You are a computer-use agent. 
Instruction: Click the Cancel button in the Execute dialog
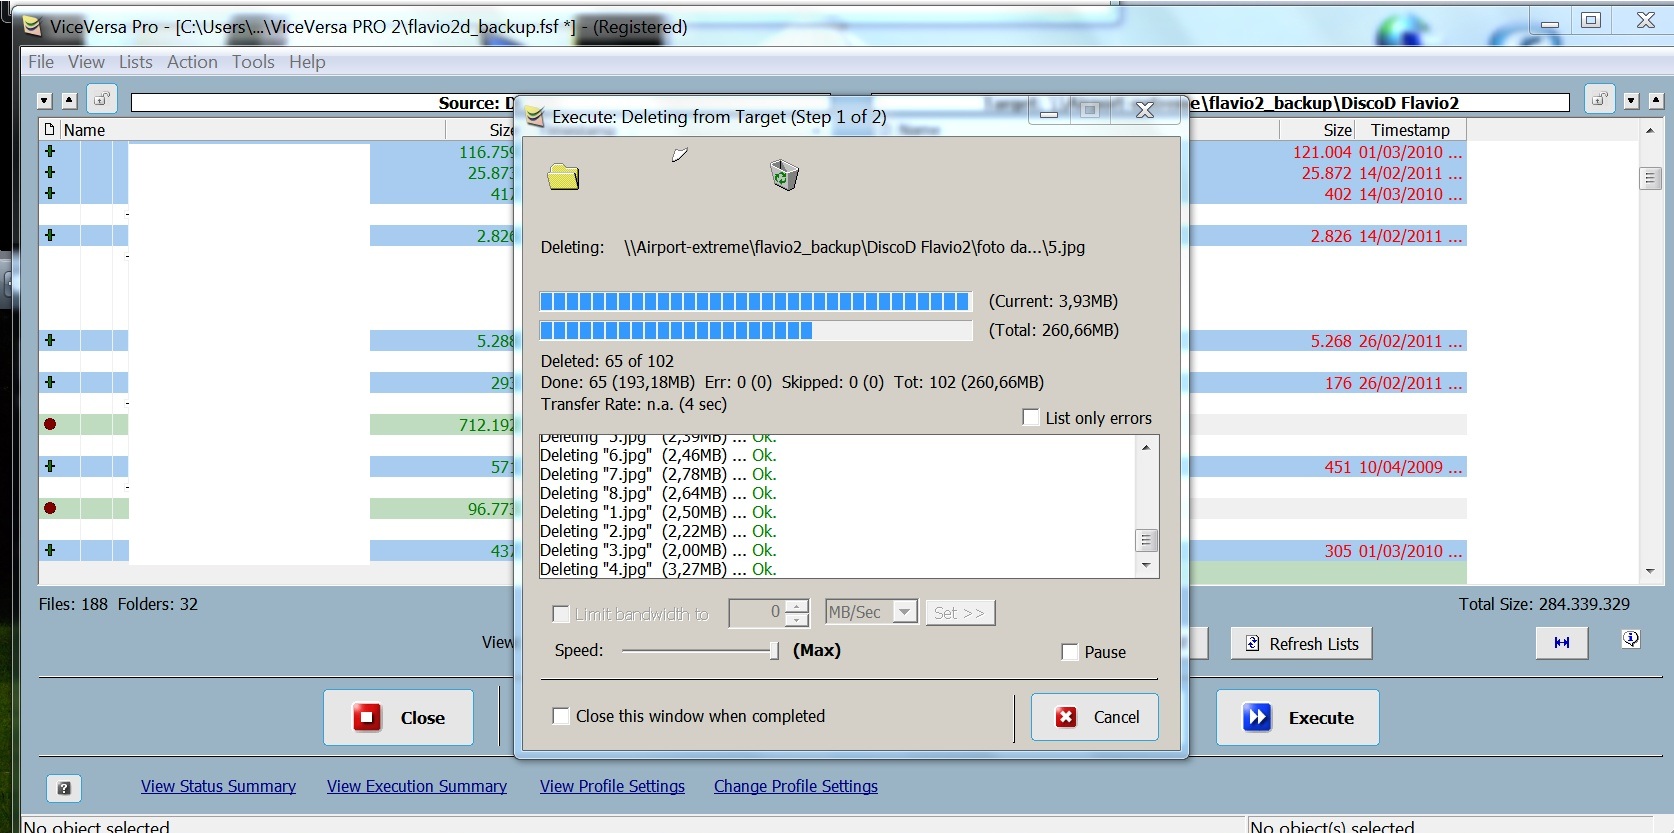pyautogui.click(x=1095, y=717)
